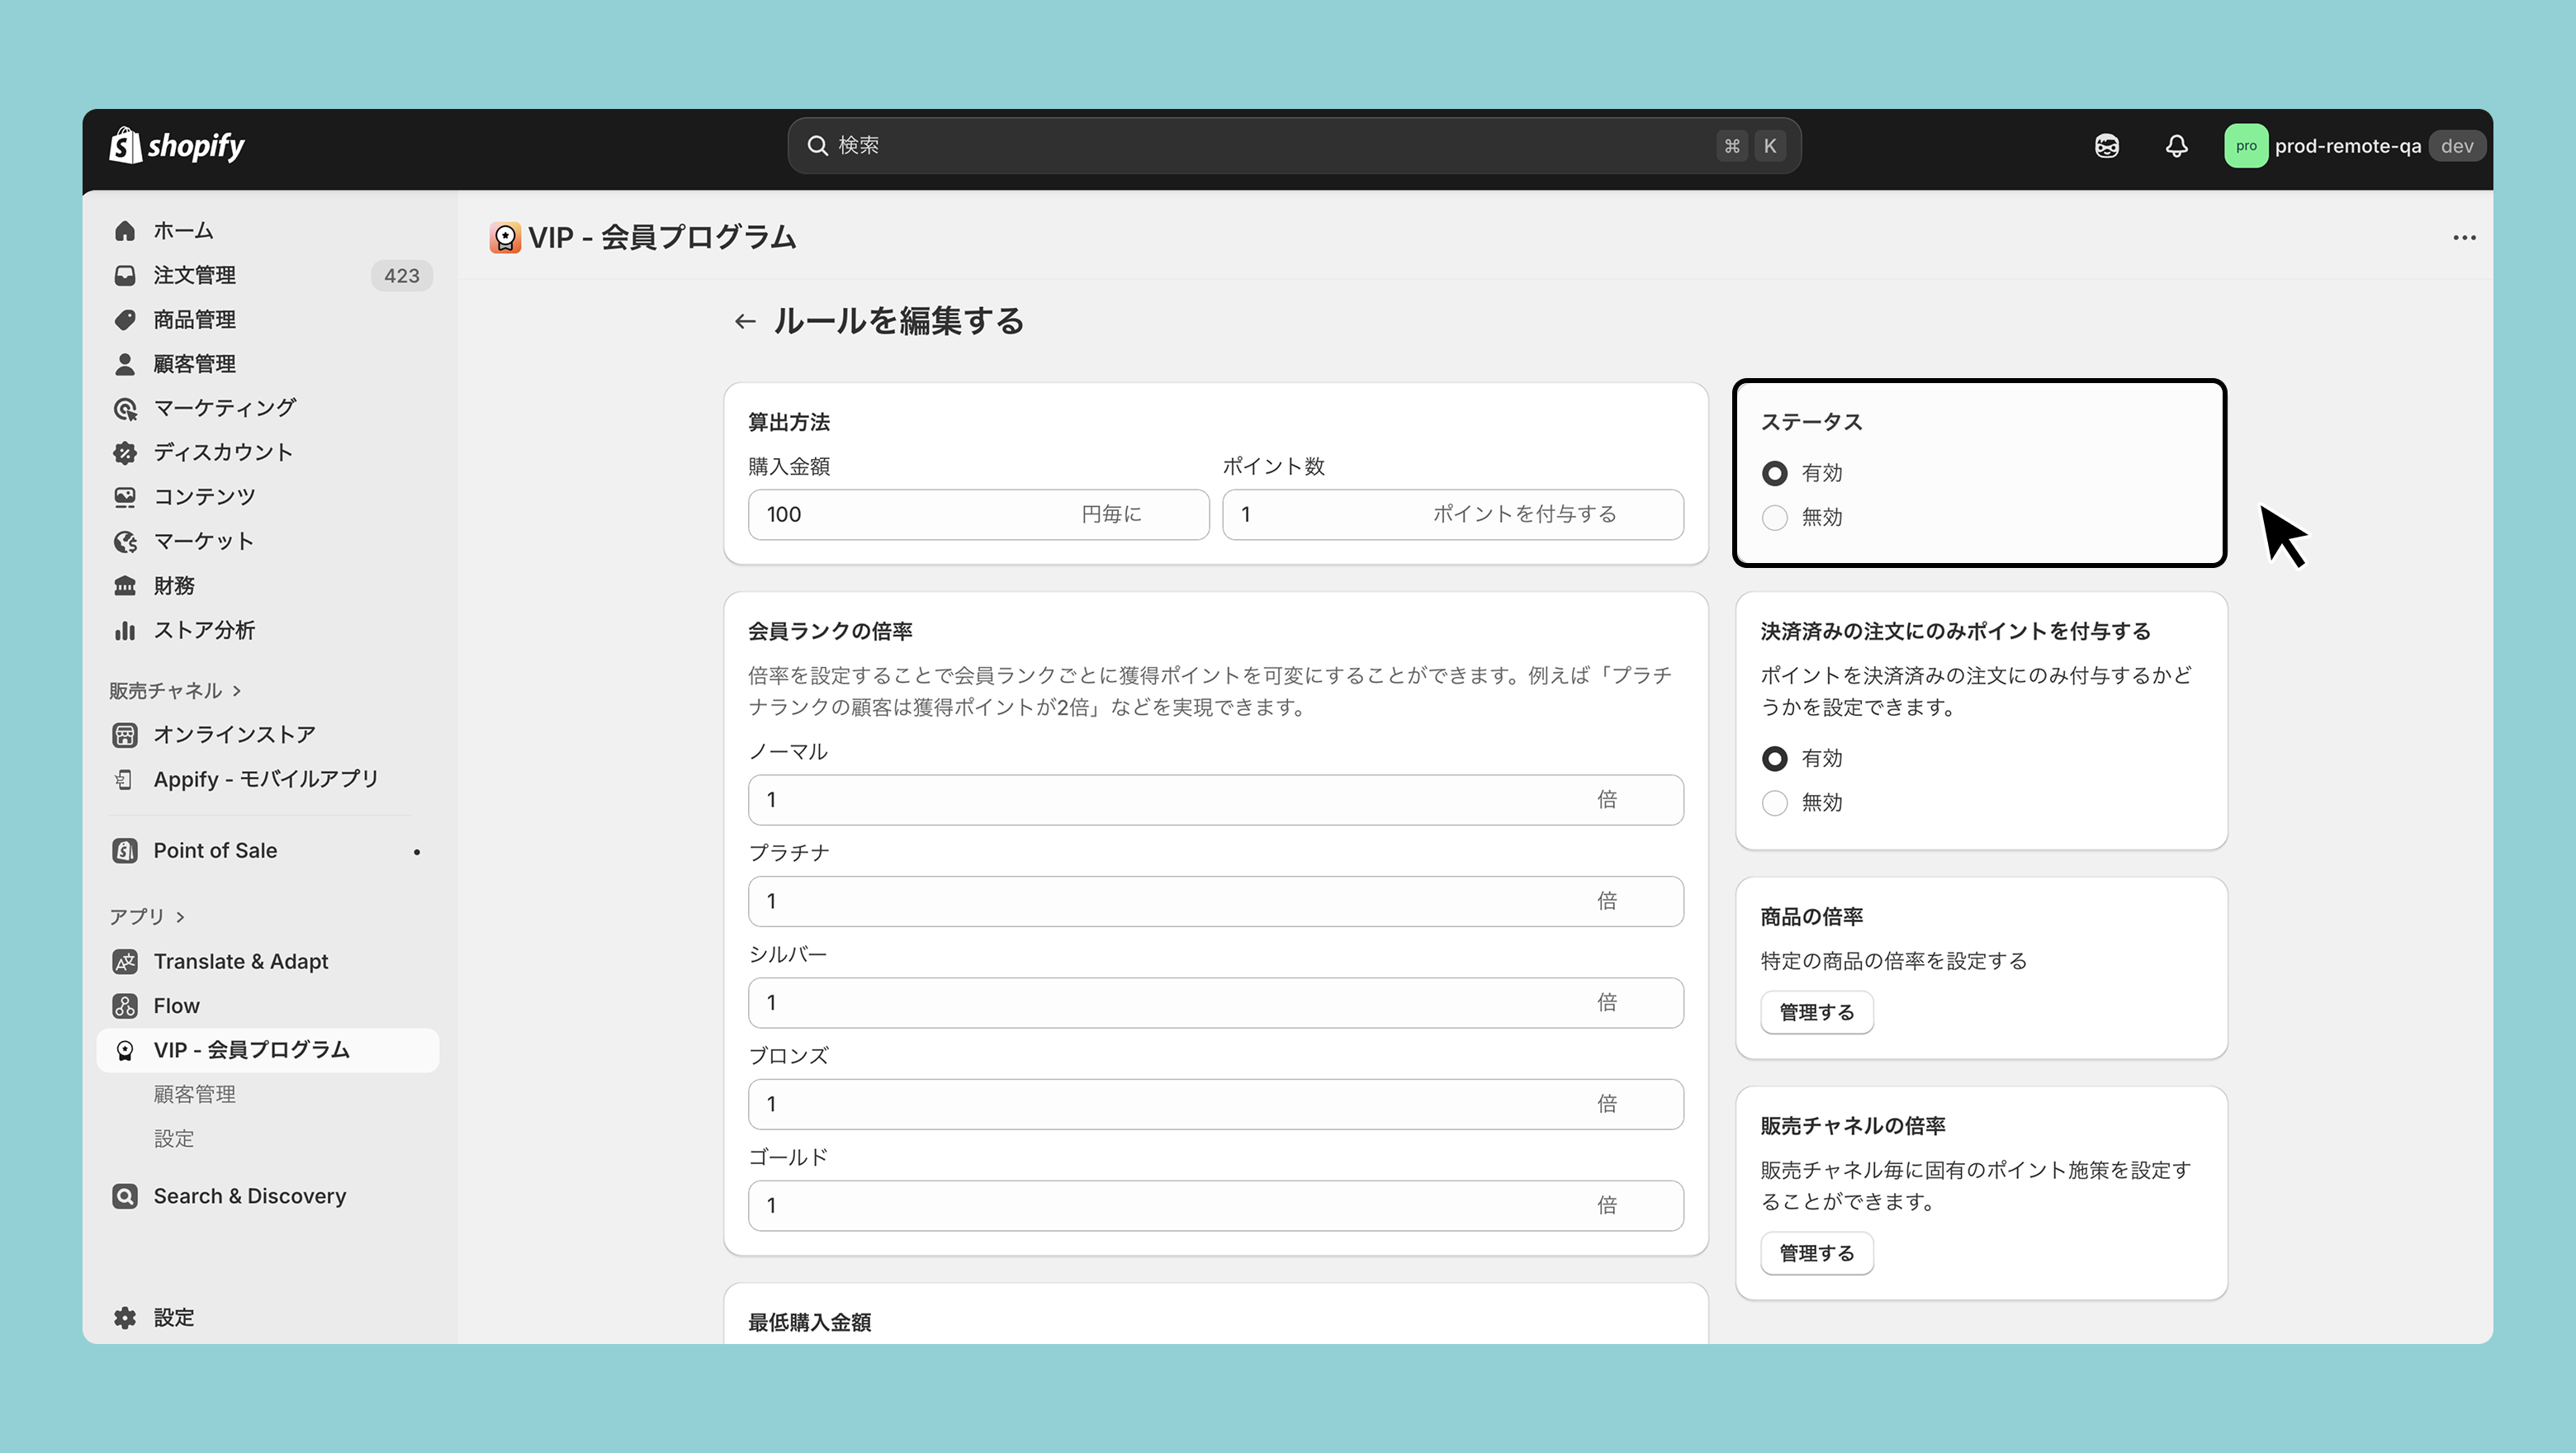The height and width of the screenshot is (1453, 2576).
Task: Click 管理する under 商品の倍率
Action: pyautogui.click(x=1816, y=1012)
